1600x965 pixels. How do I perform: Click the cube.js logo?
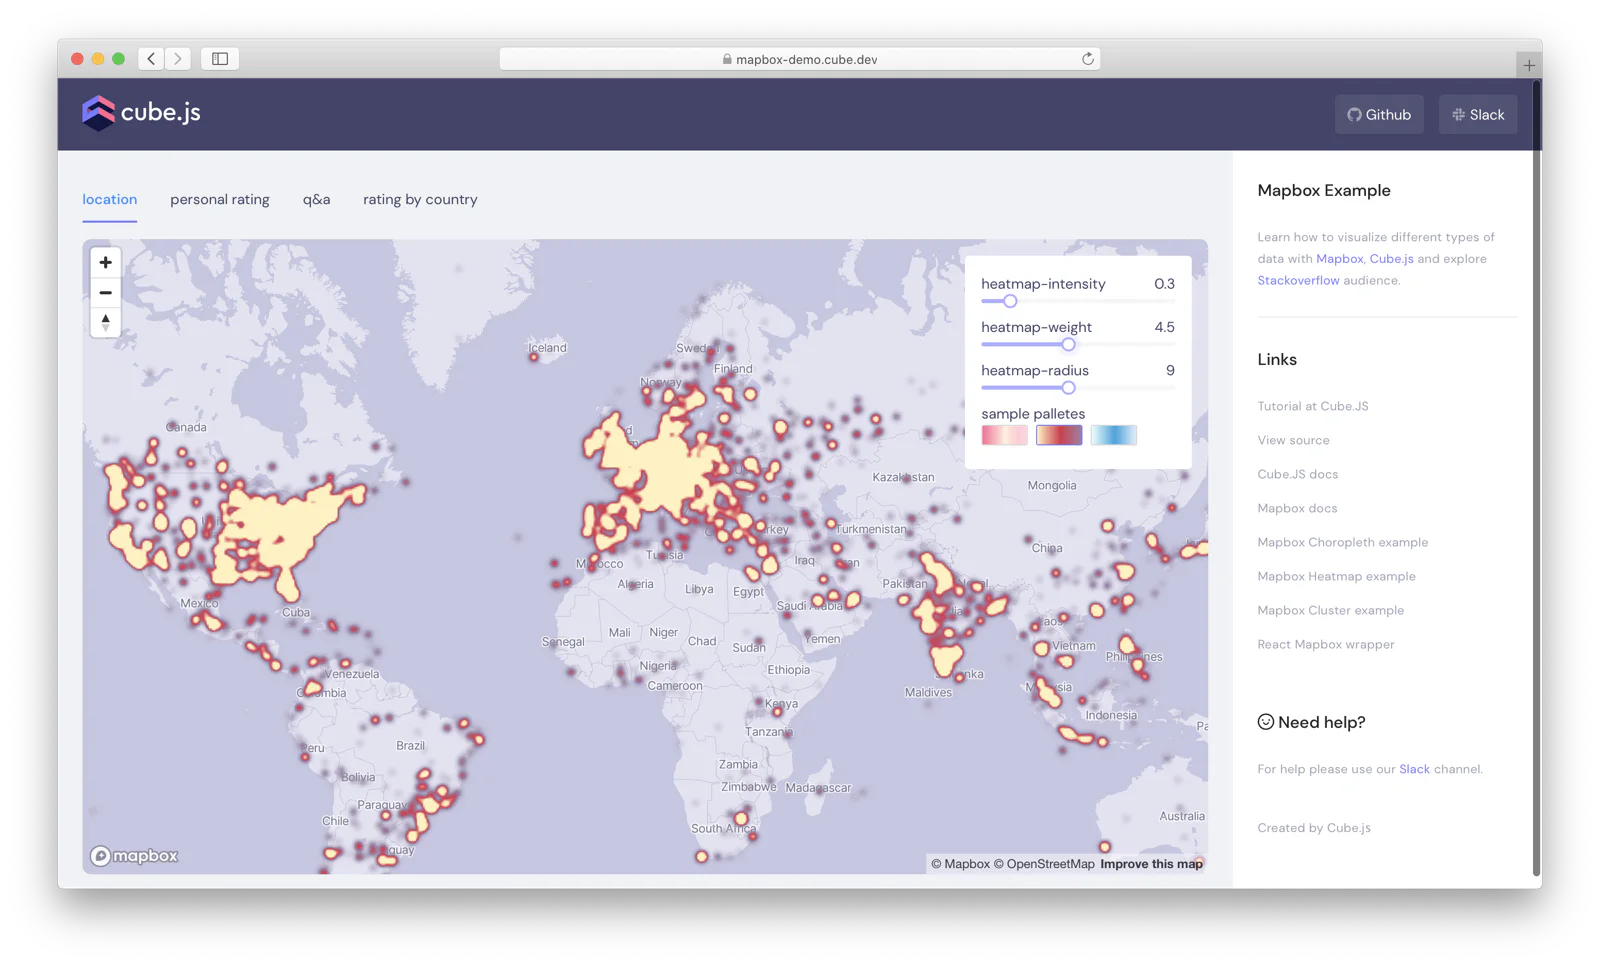click(x=141, y=112)
